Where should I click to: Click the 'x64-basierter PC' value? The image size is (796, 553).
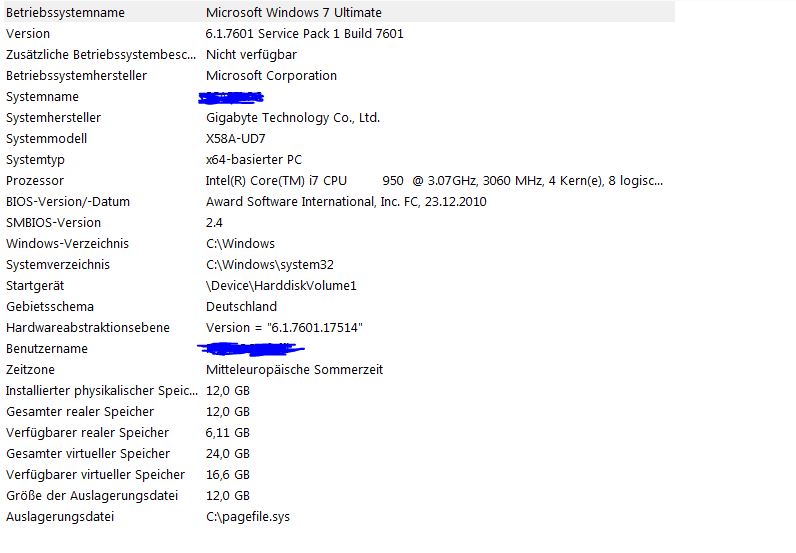(x=254, y=160)
